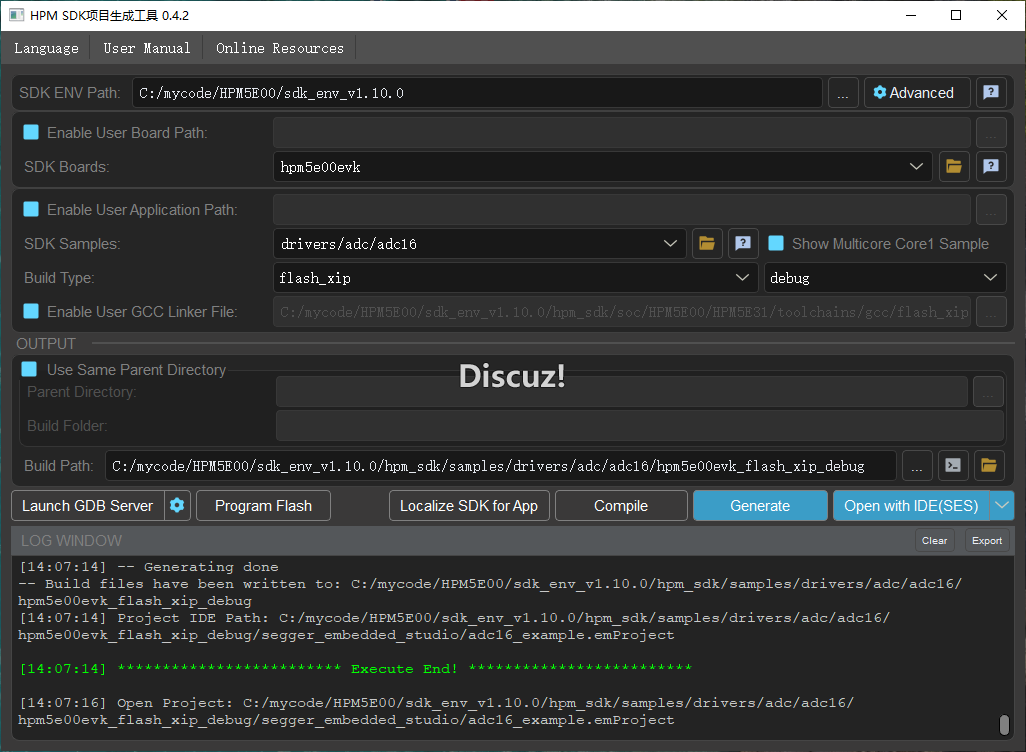This screenshot has width=1026, height=752.
Task: Click the help icon beside SDK Samples
Action: click(x=742, y=243)
